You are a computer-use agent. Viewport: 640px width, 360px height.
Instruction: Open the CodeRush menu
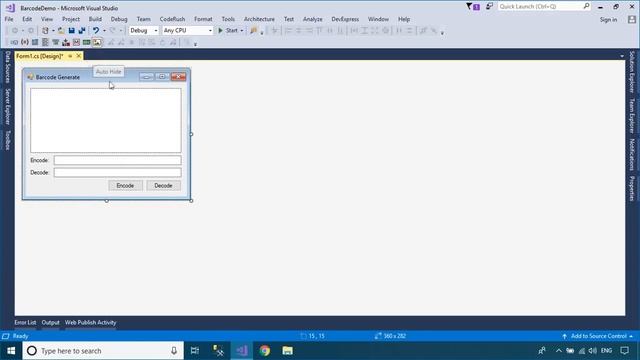[x=172, y=19]
